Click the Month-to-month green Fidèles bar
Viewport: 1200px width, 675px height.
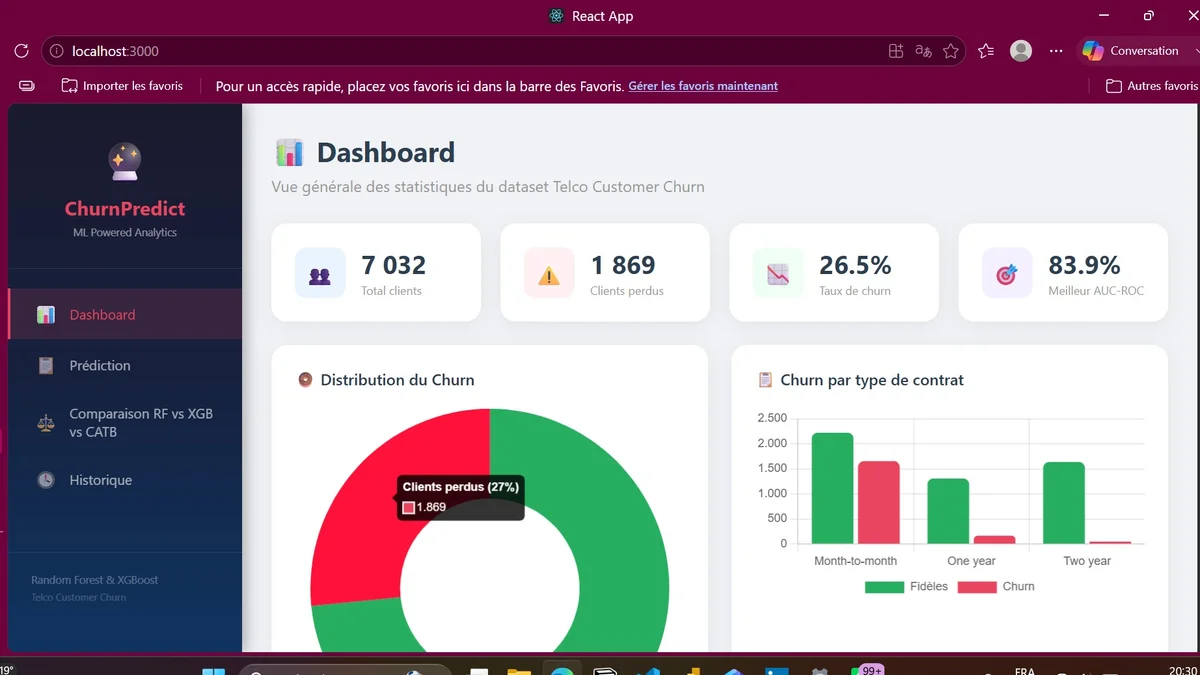click(x=832, y=488)
